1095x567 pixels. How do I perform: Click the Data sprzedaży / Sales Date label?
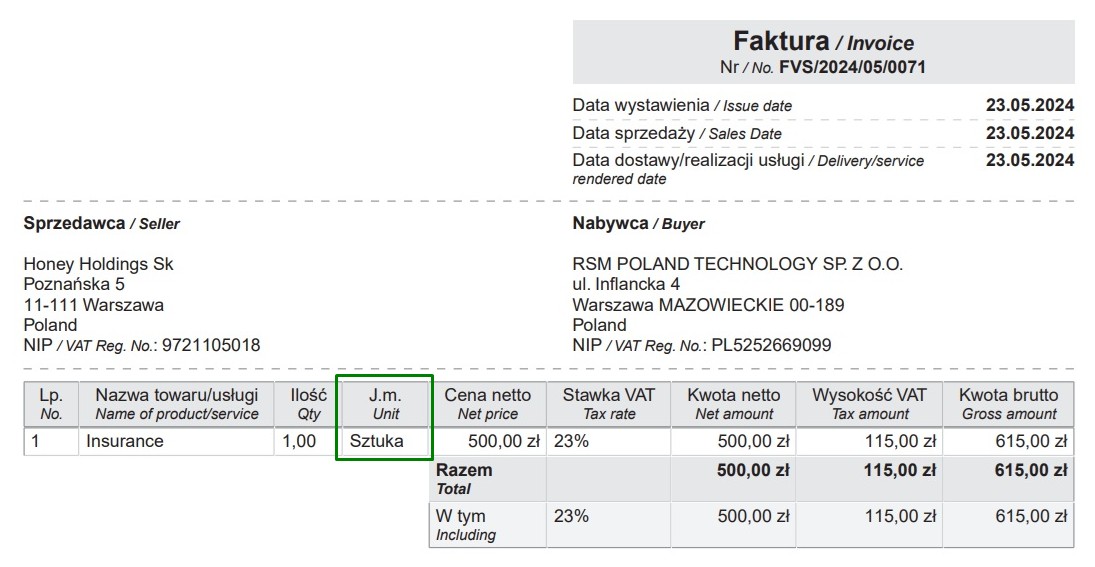(x=677, y=133)
